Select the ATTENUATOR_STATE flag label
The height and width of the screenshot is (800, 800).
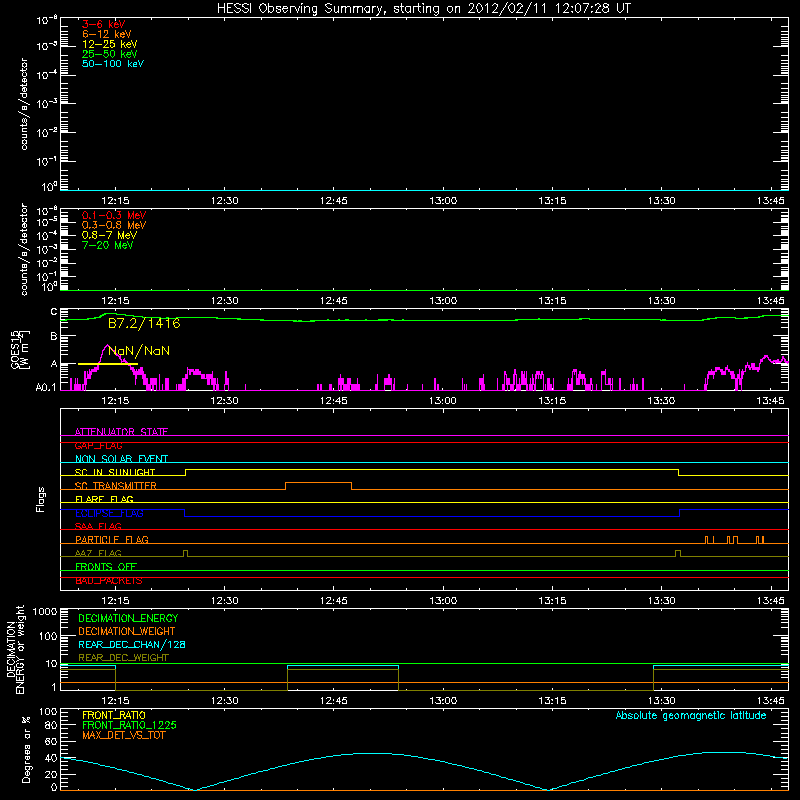click(121, 432)
